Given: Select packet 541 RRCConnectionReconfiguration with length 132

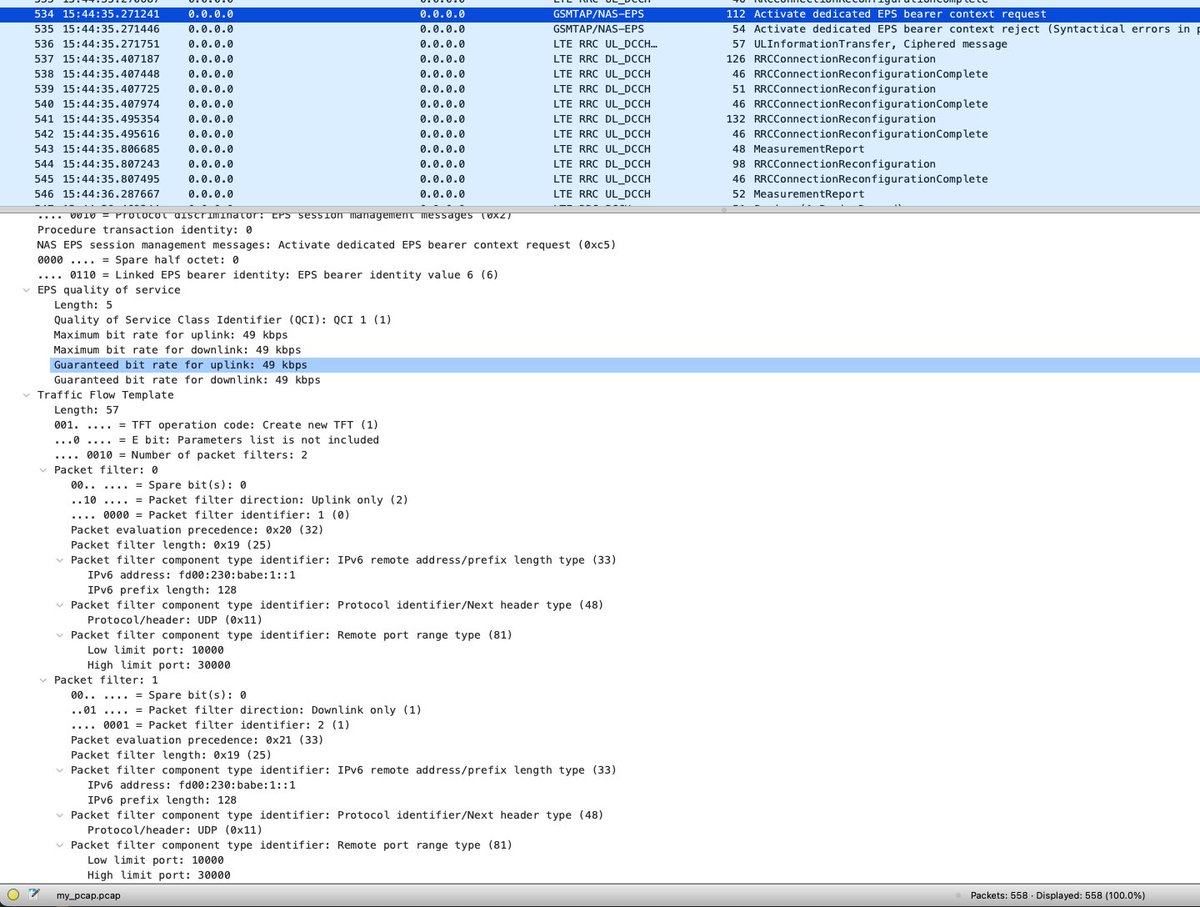Looking at the screenshot, I should (600, 119).
